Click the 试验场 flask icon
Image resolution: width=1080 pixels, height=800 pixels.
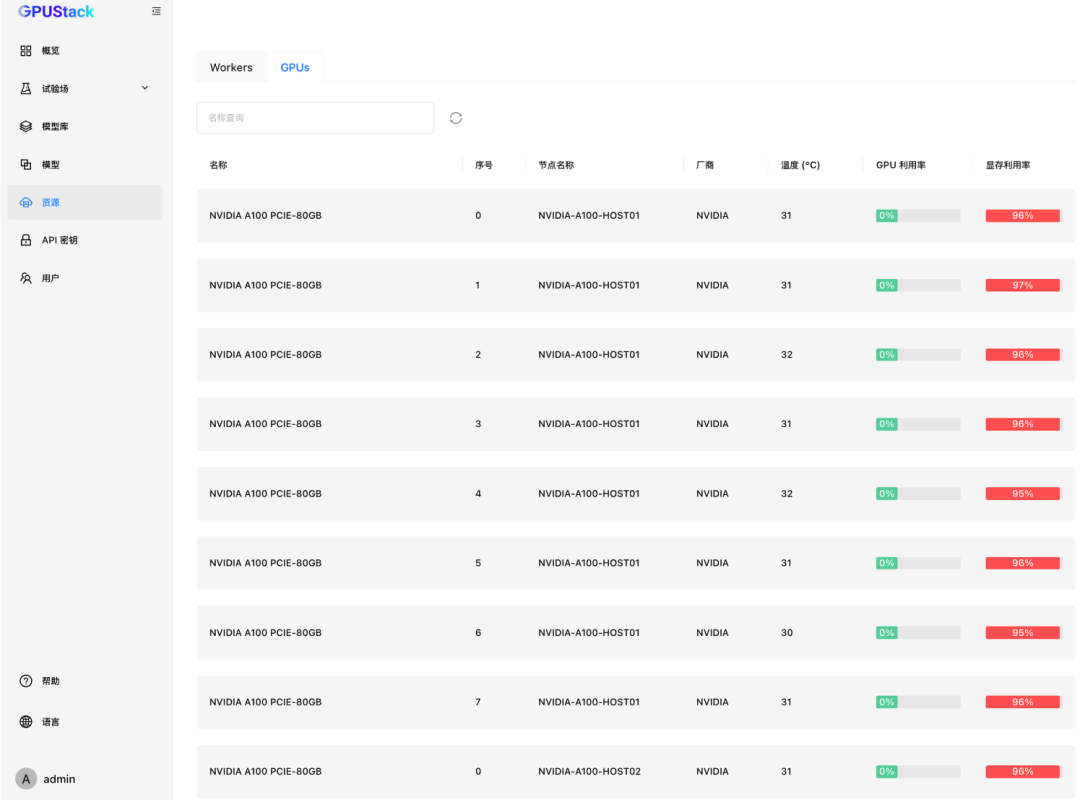pyautogui.click(x=26, y=89)
